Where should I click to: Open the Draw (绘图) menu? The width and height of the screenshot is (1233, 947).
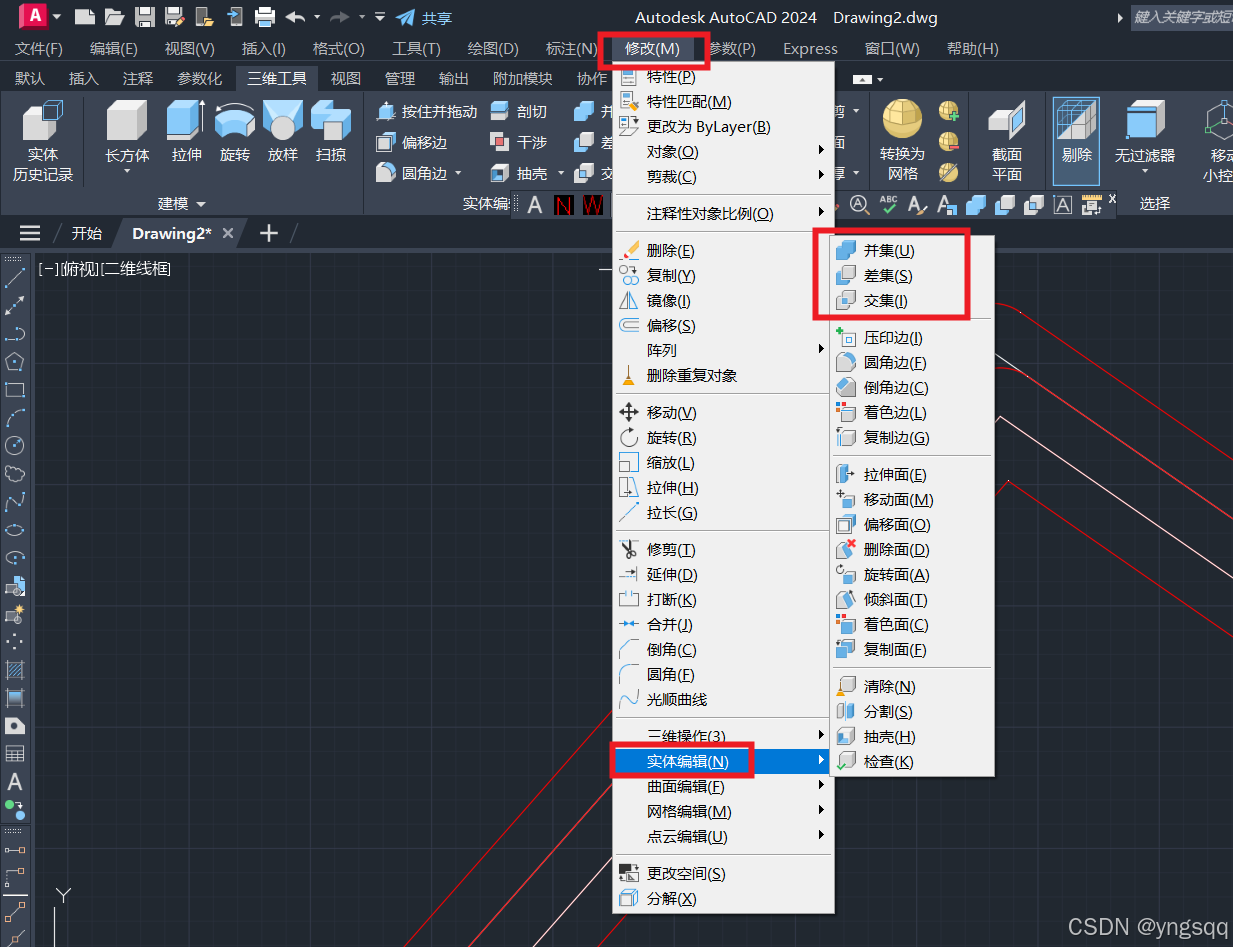pyautogui.click(x=493, y=49)
